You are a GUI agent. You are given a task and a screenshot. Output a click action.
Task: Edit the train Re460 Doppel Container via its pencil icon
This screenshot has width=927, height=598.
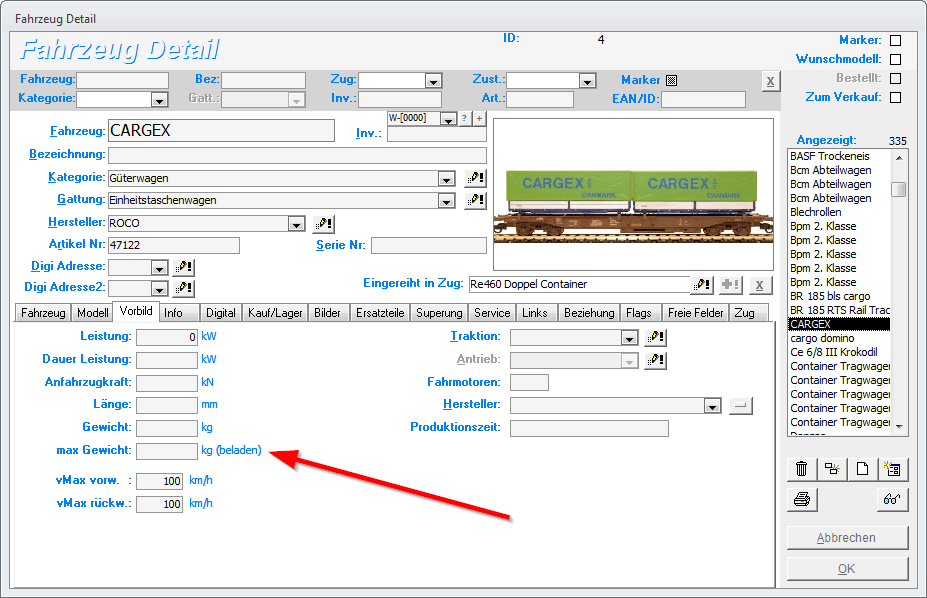(x=702, y=285)
